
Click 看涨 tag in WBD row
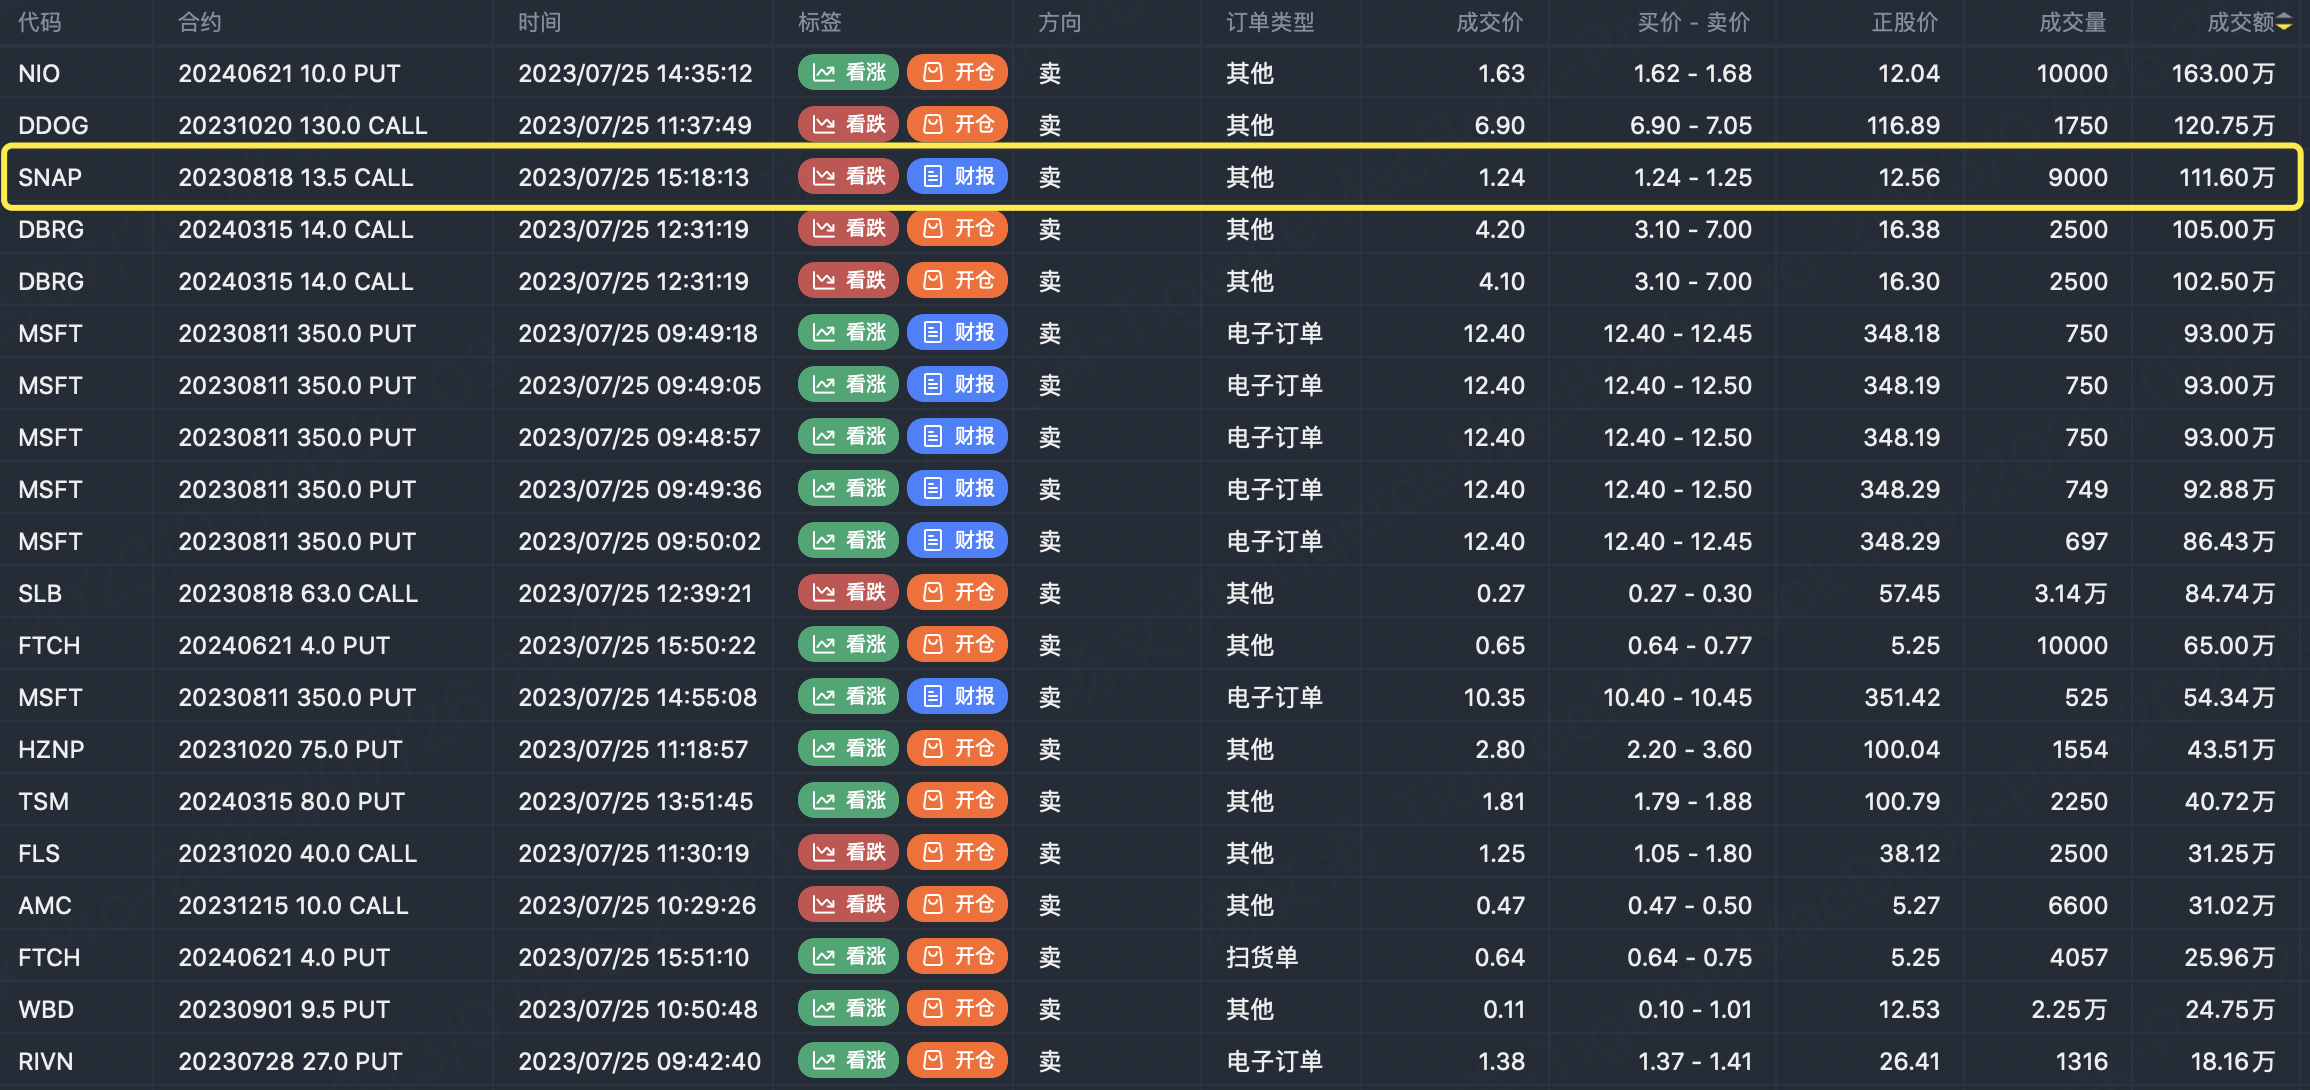click(849, 1008)
